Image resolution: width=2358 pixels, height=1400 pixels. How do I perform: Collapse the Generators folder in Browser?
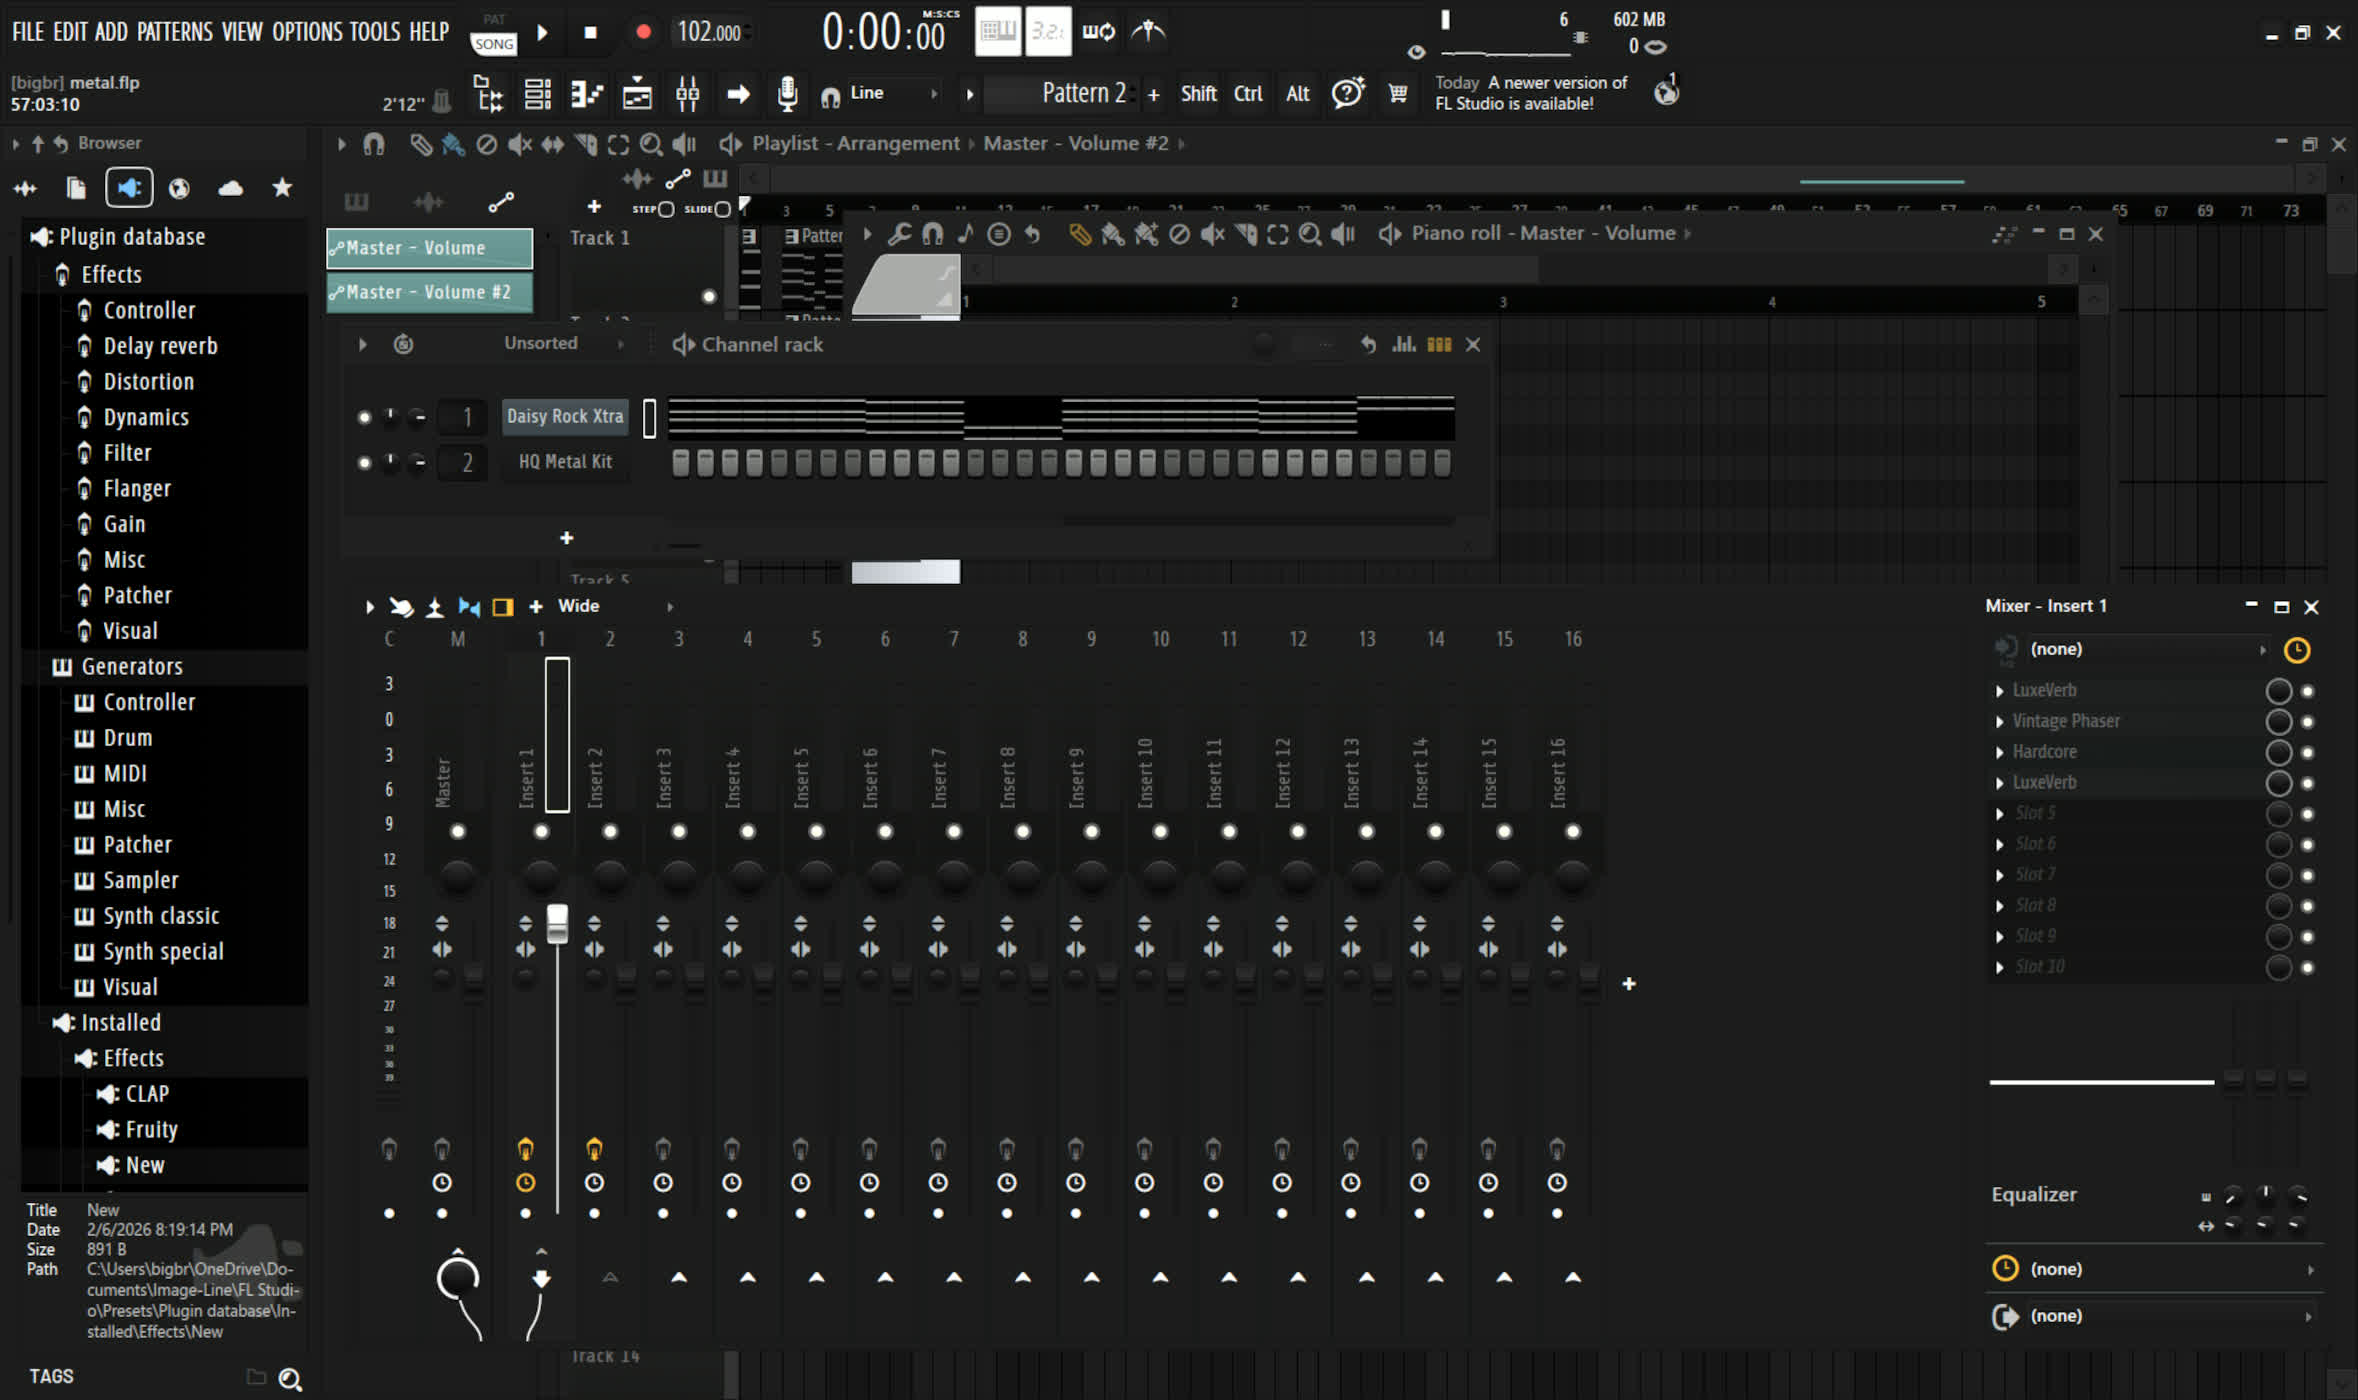point(131,666)
